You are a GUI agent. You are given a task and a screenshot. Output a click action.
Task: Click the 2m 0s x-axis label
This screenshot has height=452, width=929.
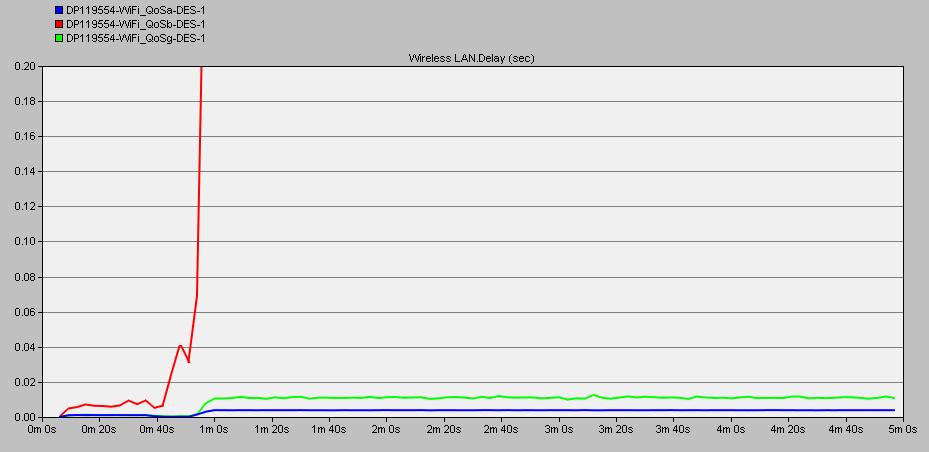tap(386, 429)
